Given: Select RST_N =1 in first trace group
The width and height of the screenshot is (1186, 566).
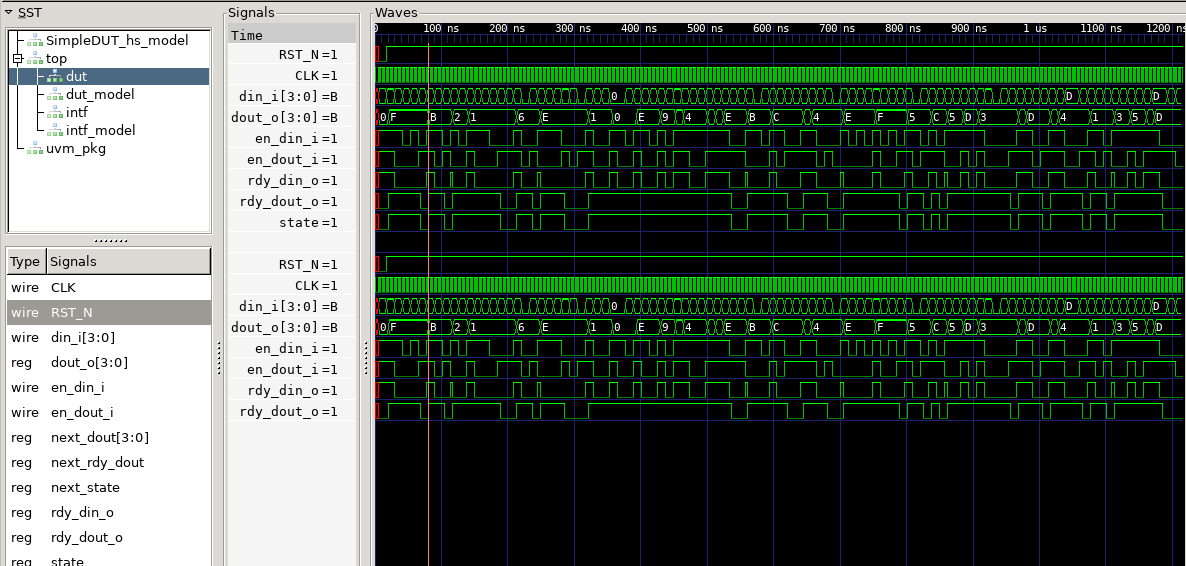Looking at the screenshot, I should click(x=292, y=54).
